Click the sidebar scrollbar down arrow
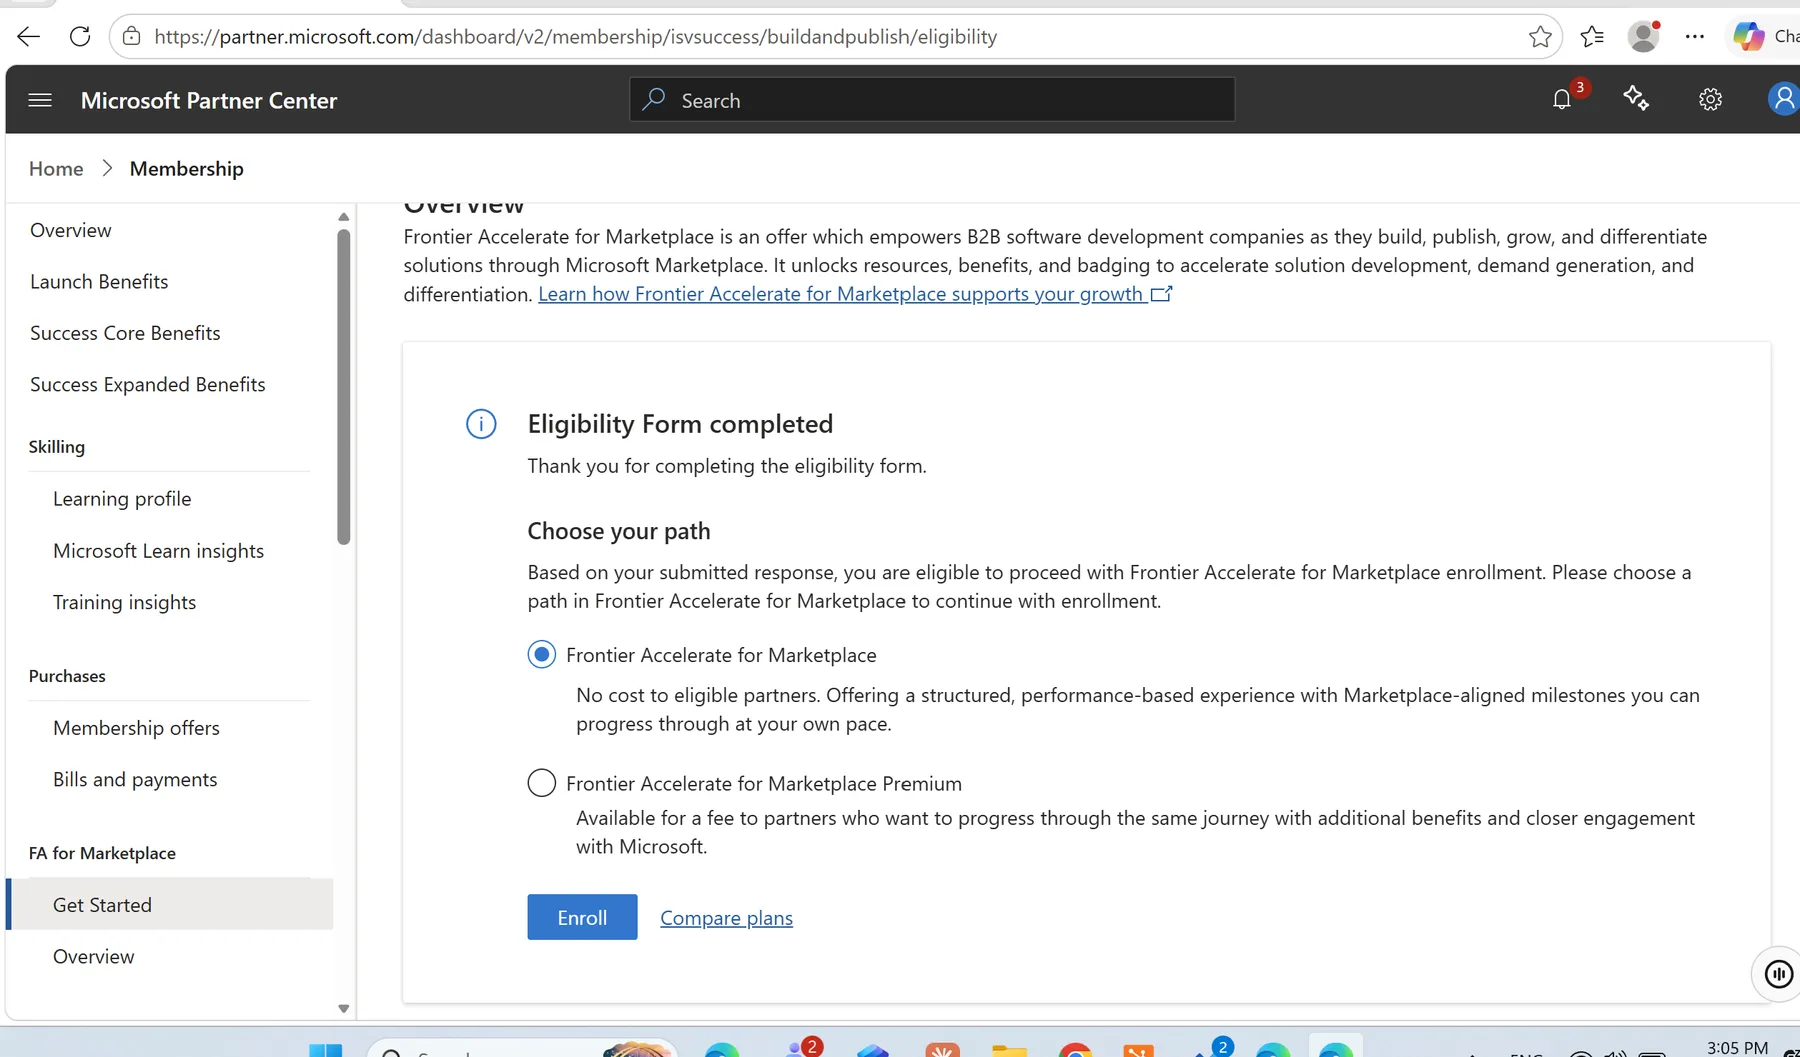 tap(343, 1008)
